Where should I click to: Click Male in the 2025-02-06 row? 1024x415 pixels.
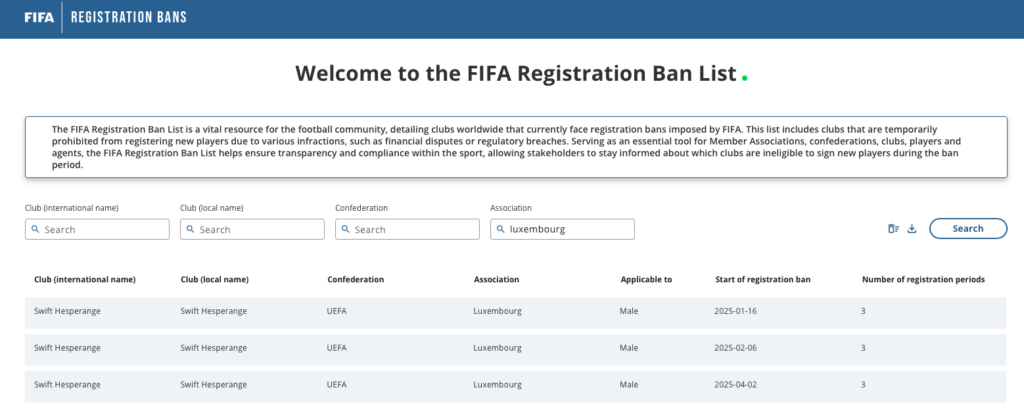(x=629, y=348)
